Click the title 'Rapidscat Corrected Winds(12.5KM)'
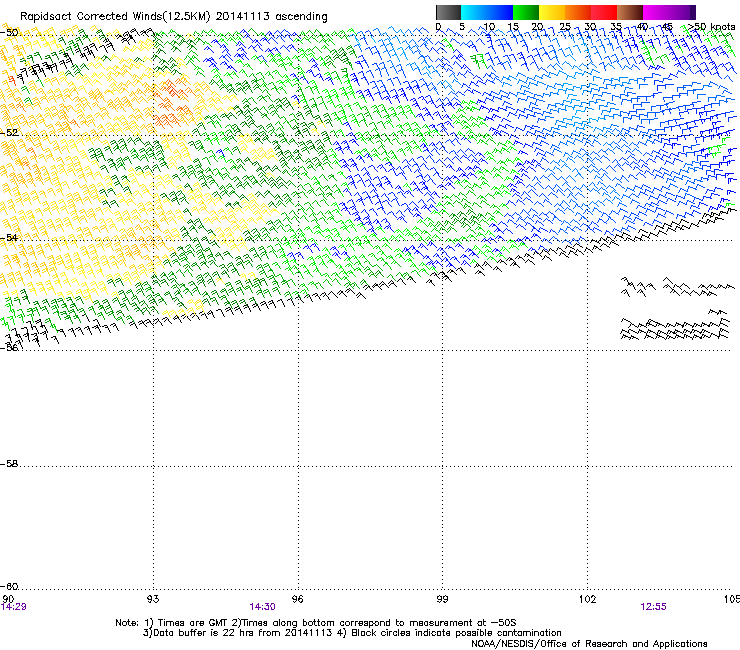Image resolution: width=740 pixels, height=650 pixels. (115, 17)
